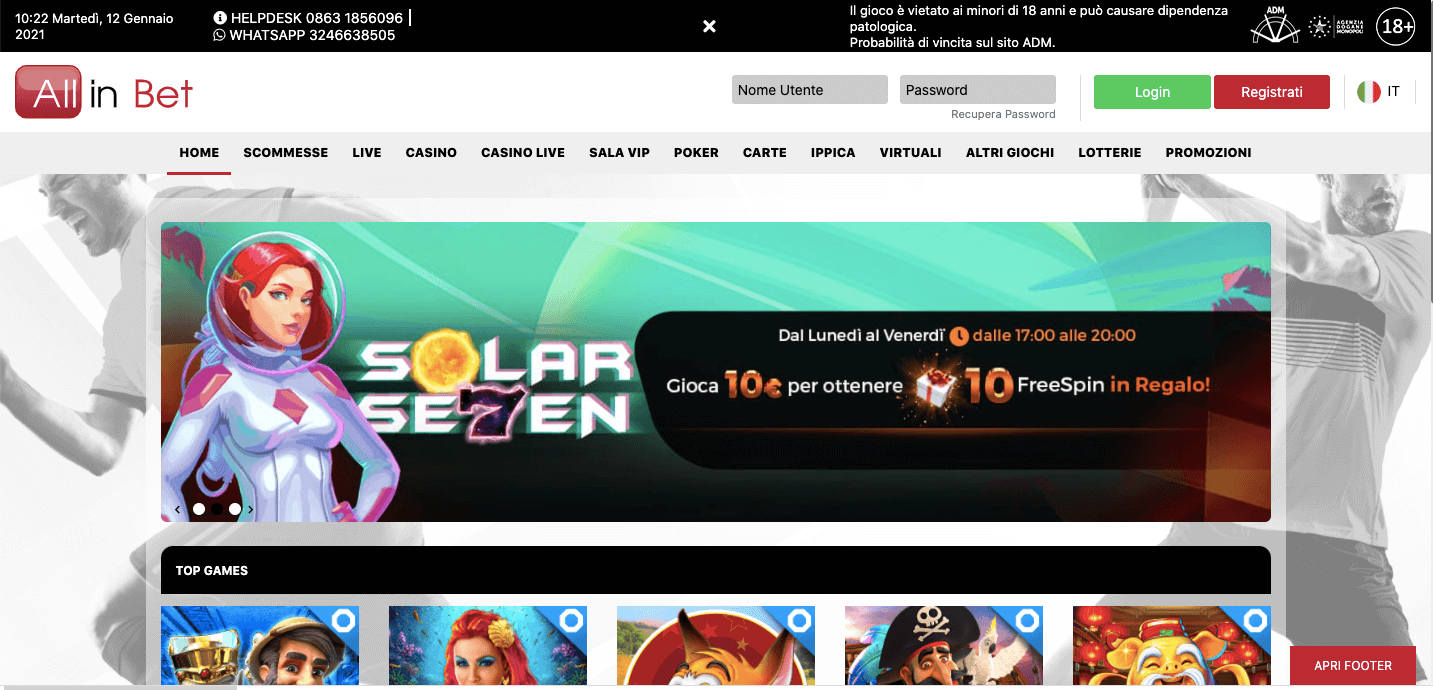The image size is (1433, 690).
Task: Open the CASINO section
Action: point(431,153)
